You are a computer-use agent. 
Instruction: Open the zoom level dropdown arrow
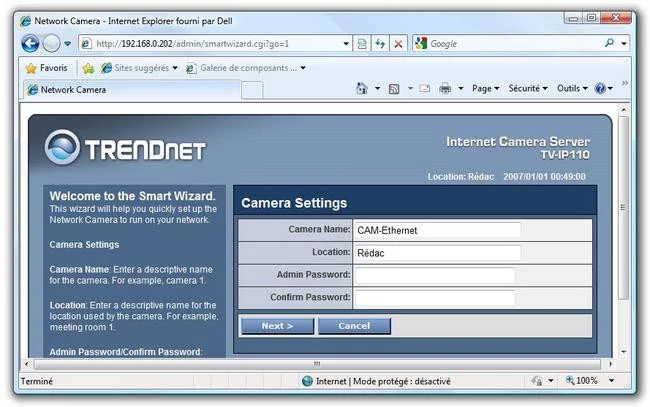coord(611,380)
